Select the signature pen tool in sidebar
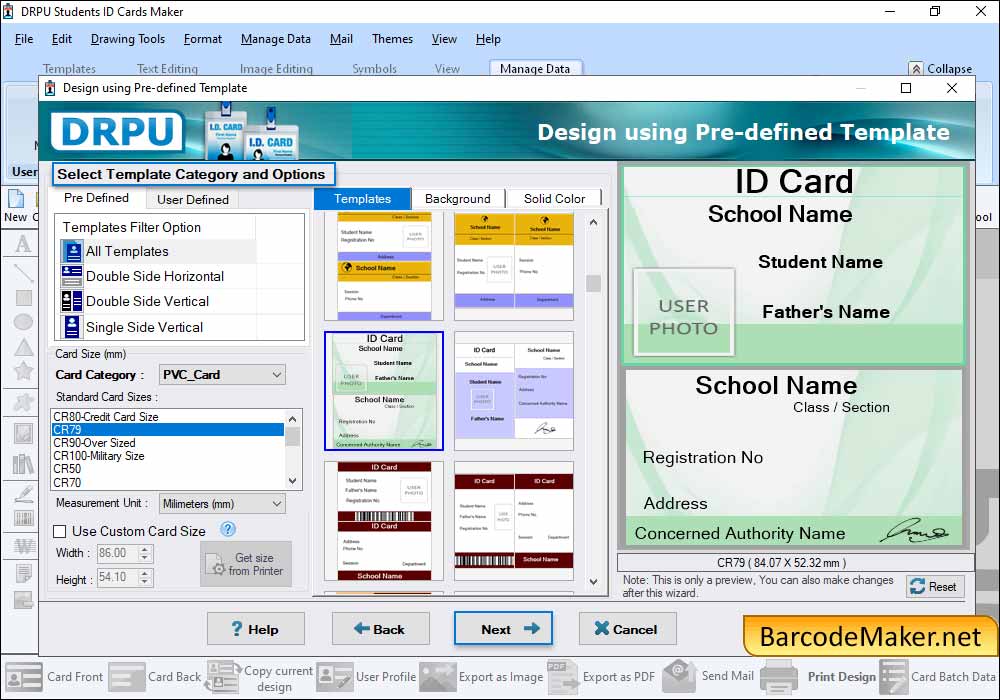 23,494
